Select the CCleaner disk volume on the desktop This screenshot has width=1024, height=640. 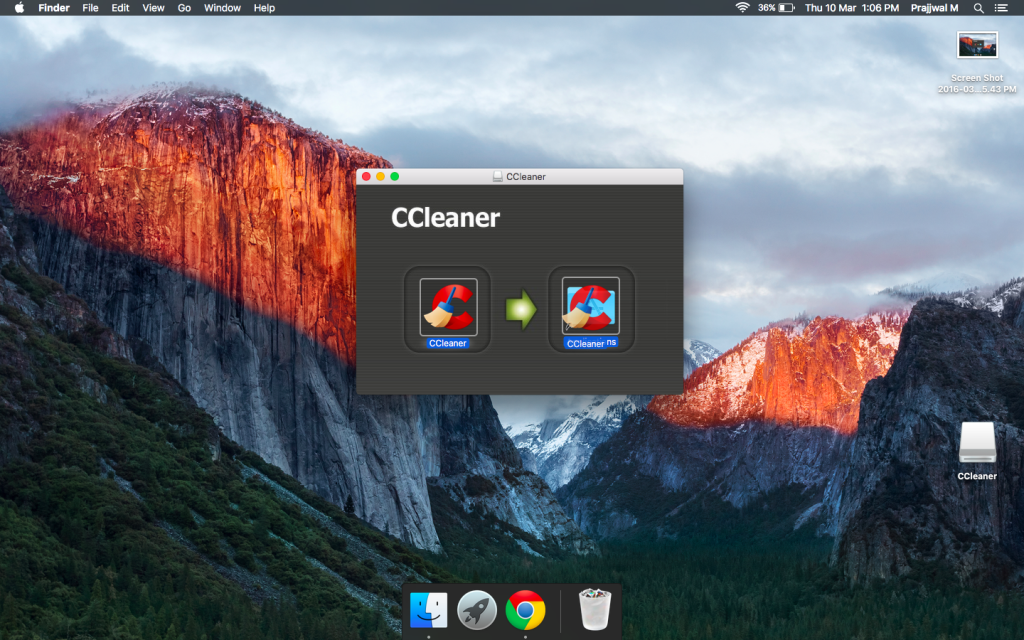click(x=977, y=443)
